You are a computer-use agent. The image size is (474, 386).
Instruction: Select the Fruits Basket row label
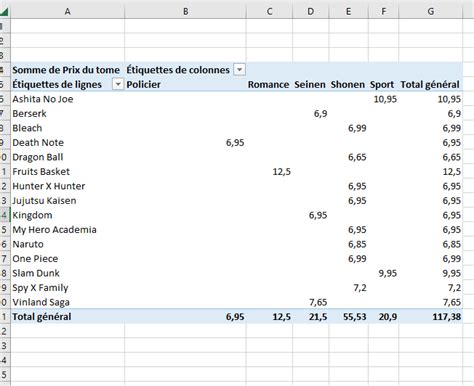click(41, 172)
